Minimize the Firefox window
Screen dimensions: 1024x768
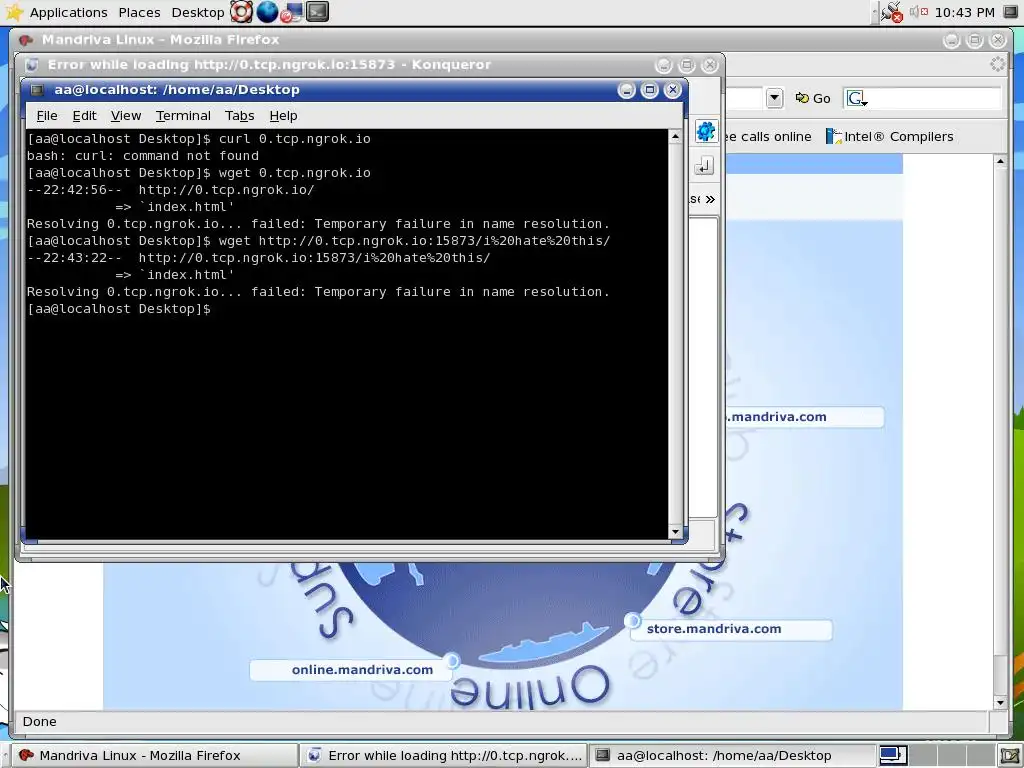pos(952,40)
